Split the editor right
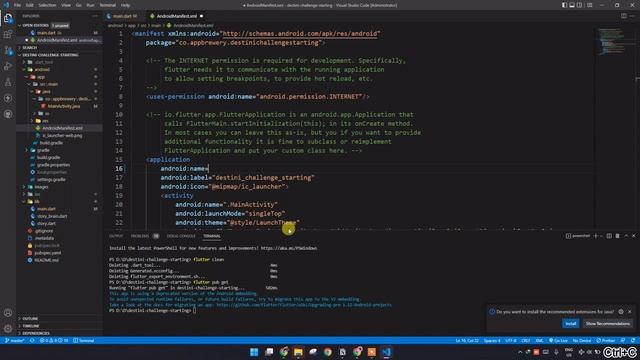 coord(624,16)
